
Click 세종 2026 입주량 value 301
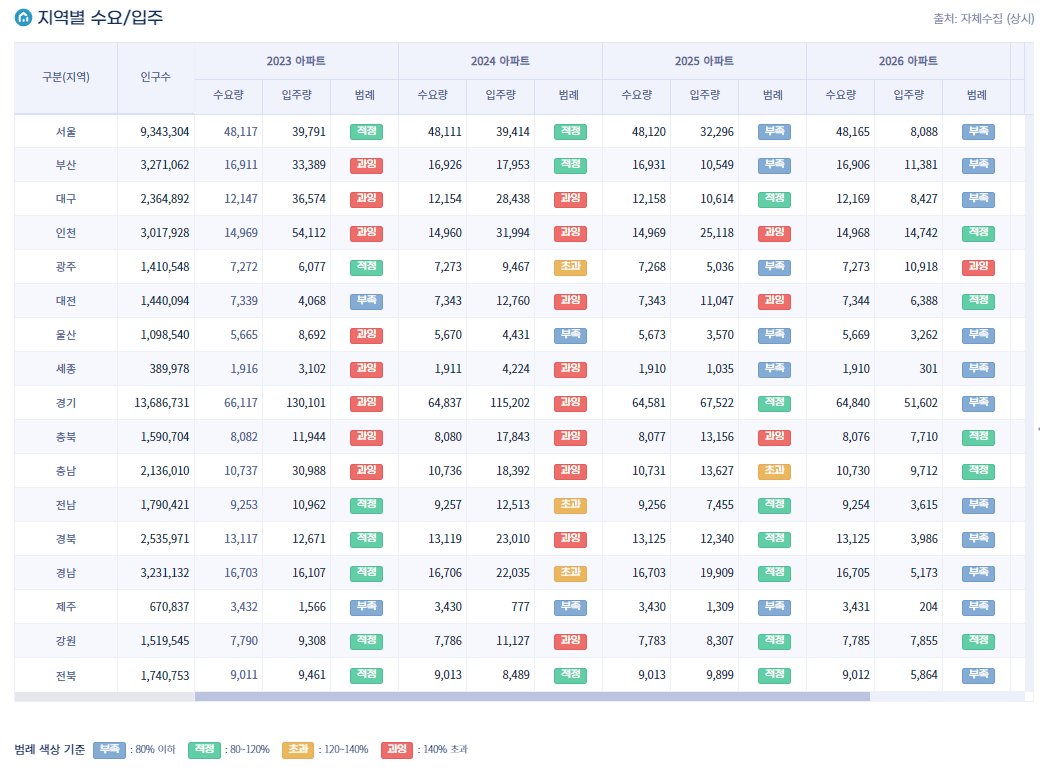[929, 369]
